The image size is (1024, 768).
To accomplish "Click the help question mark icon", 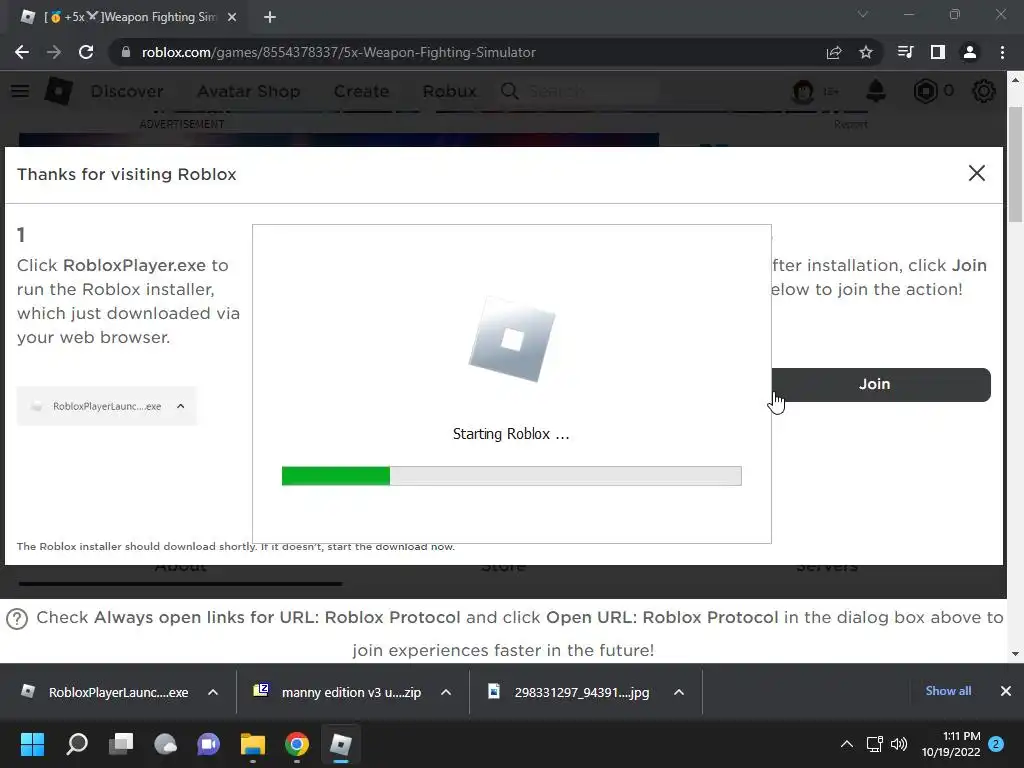I will 17,618.
